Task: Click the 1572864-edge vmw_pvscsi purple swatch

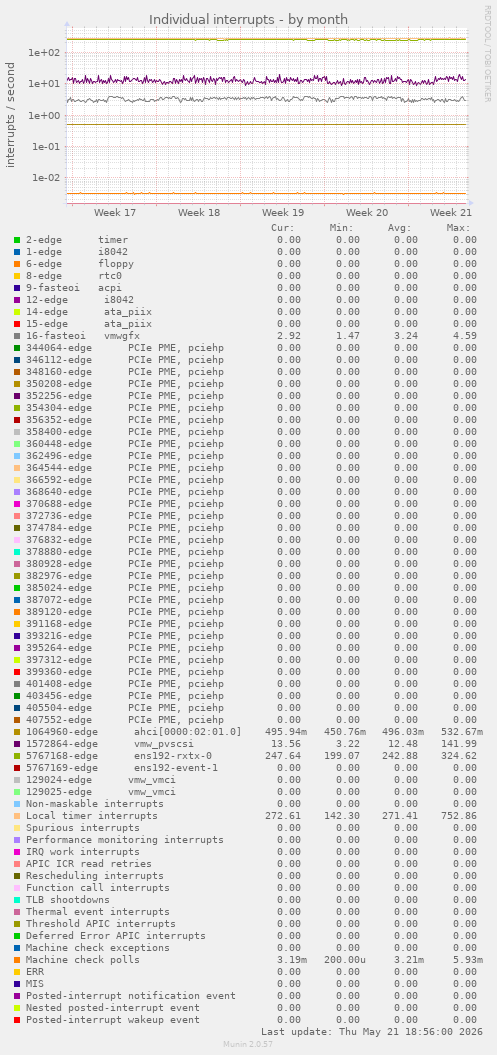Action: coord(17,744)
